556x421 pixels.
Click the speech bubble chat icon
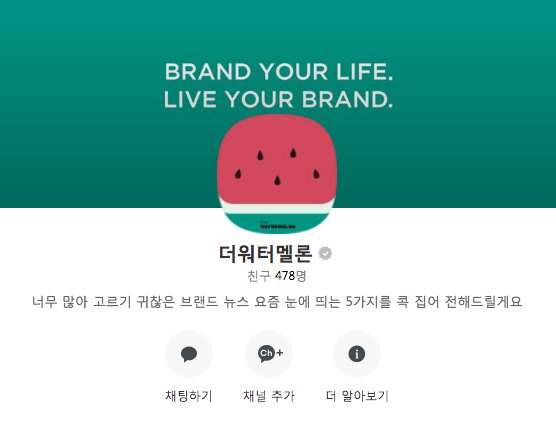tap(189, 354)
